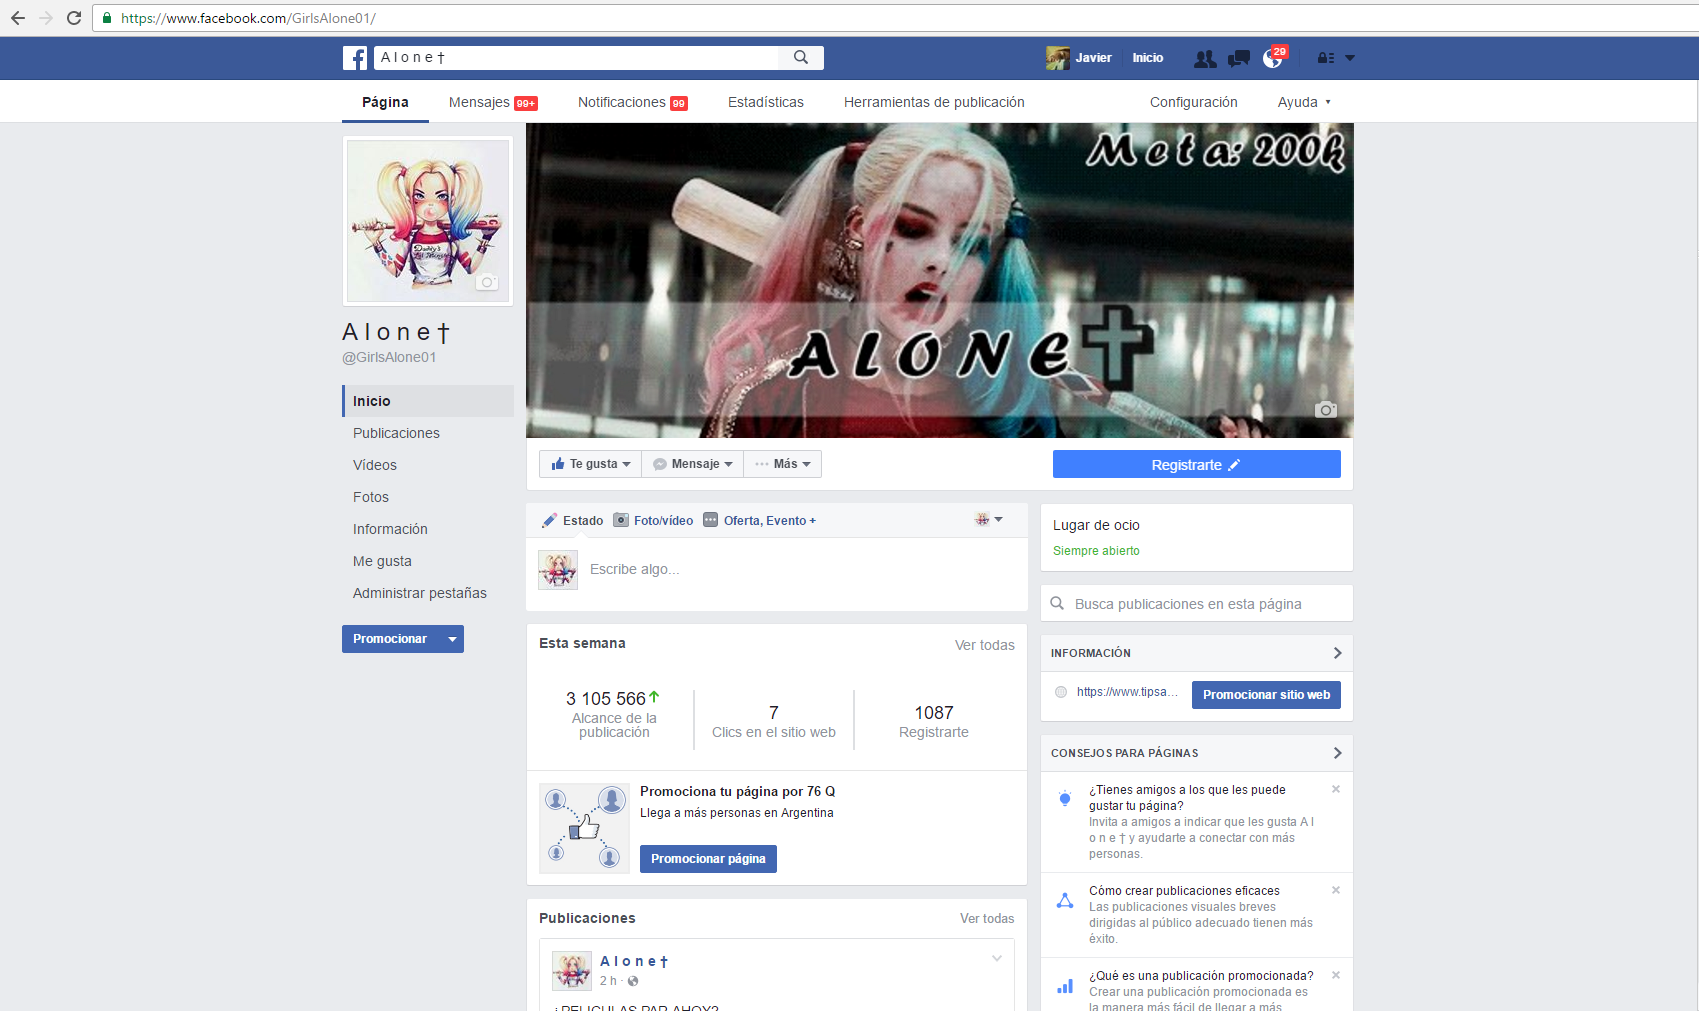Expand the Información section chevron
This screenshot has width=1699, height=1011.
[x=1337, y=653]
